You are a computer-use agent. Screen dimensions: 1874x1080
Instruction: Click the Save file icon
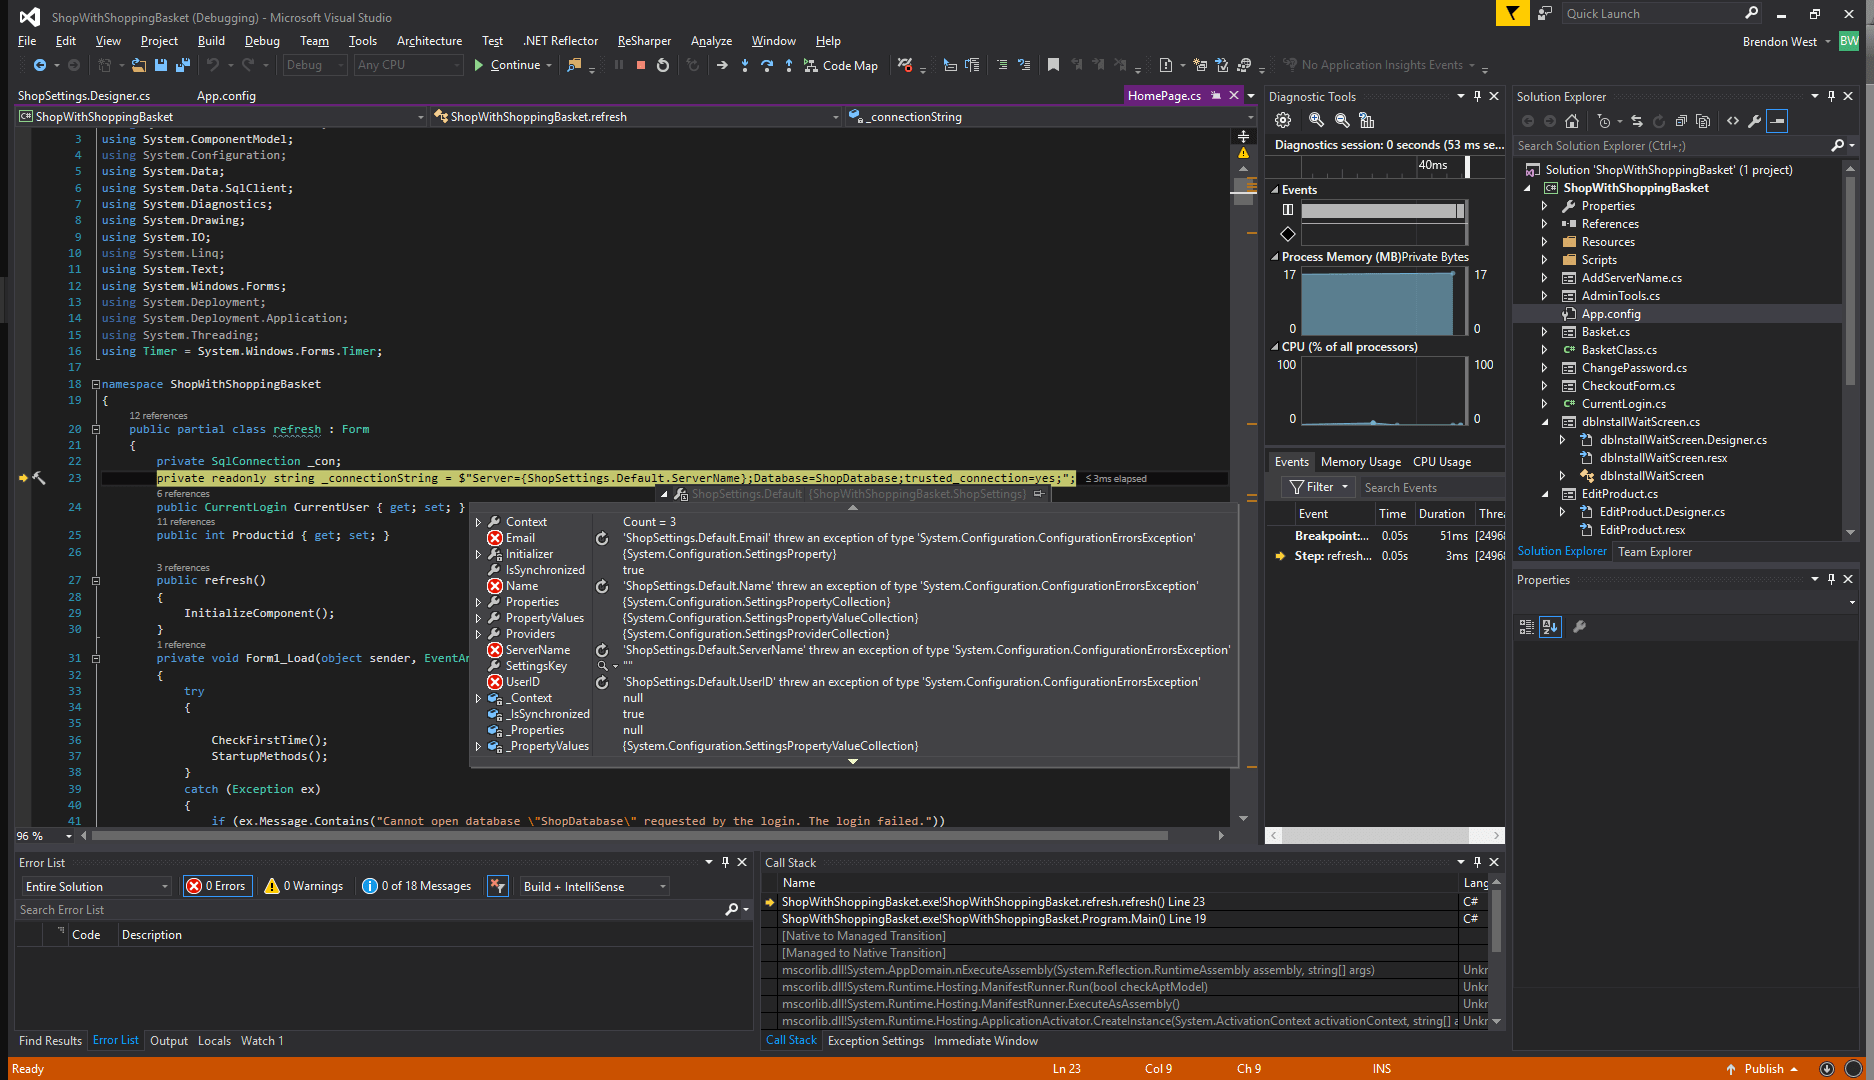tap(161, 65)
